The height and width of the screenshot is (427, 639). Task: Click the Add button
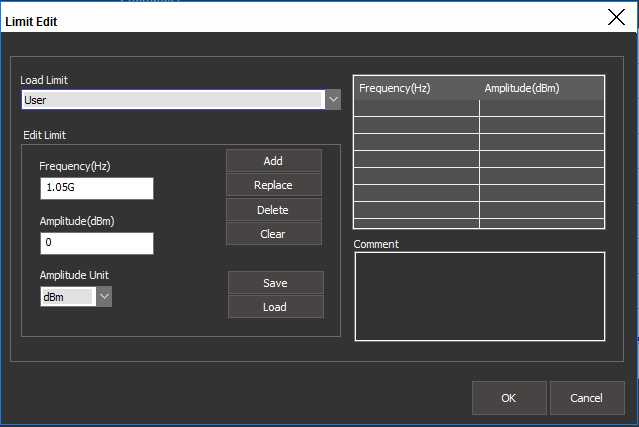(x=273, y=161)
